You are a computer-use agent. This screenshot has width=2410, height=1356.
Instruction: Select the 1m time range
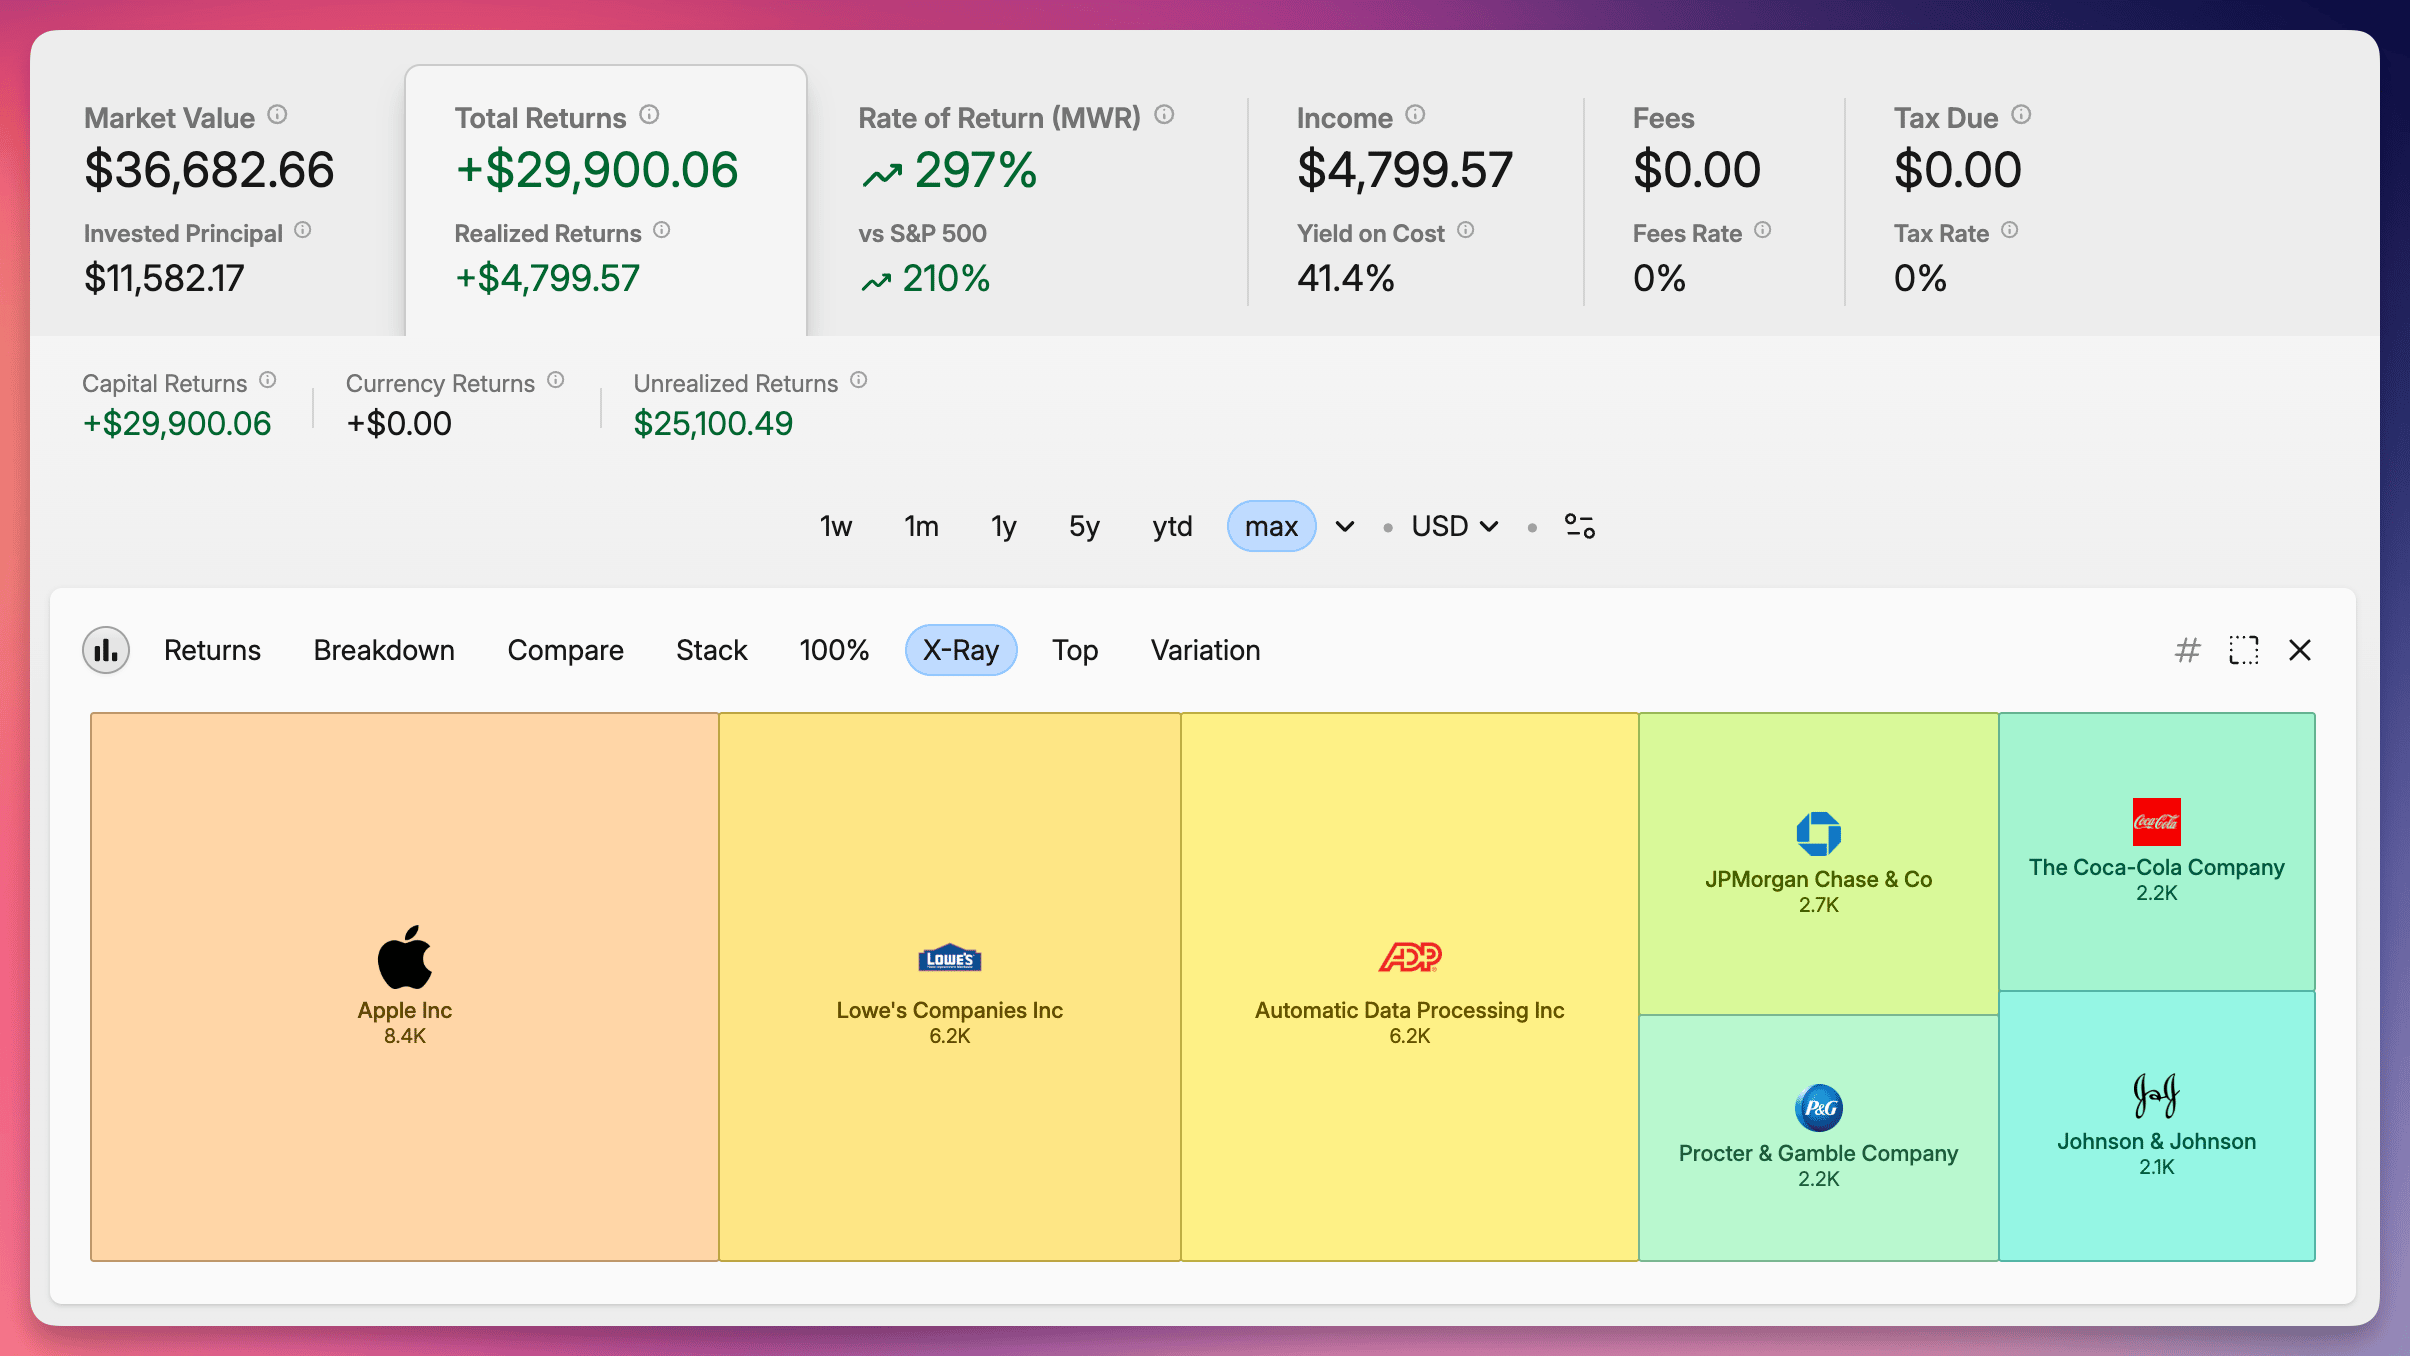point(921,526)
